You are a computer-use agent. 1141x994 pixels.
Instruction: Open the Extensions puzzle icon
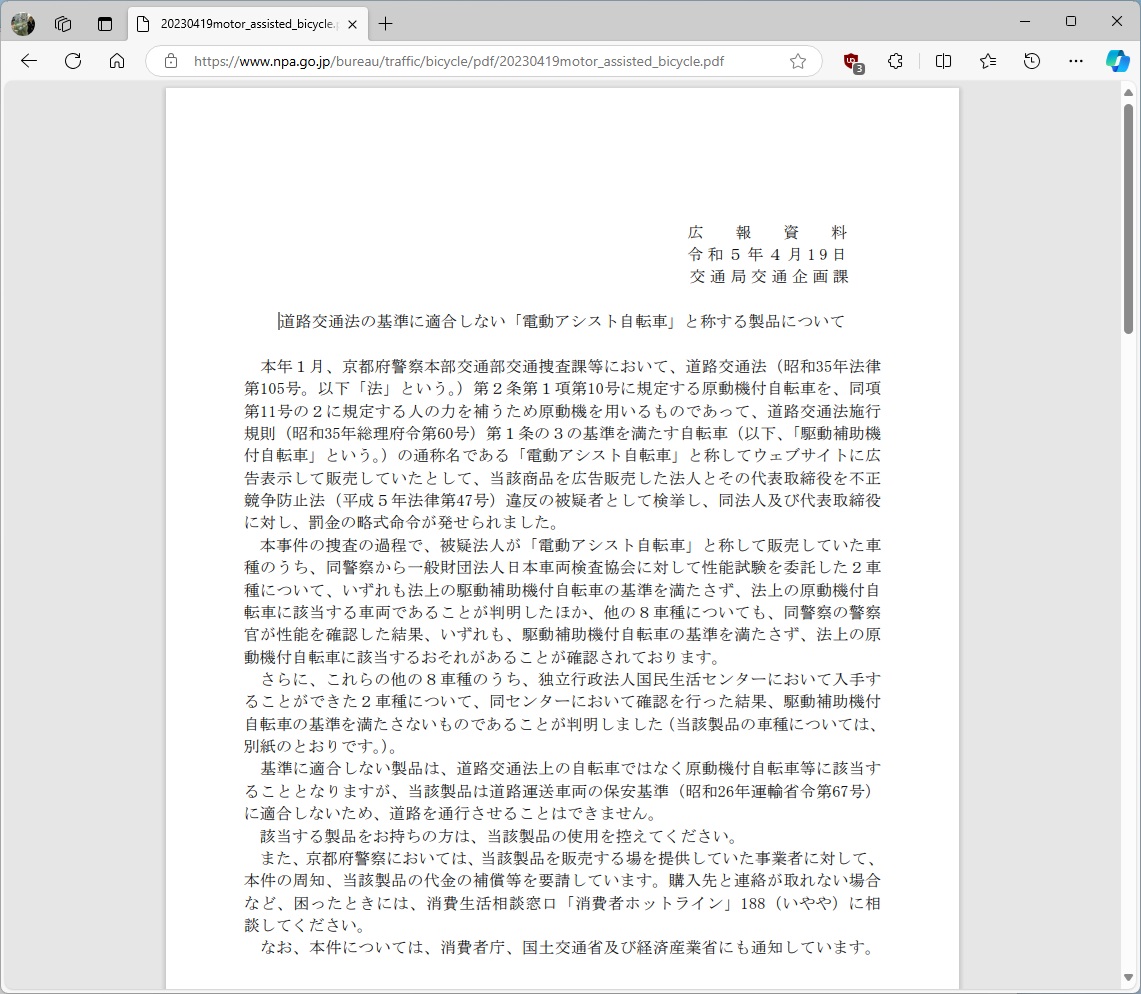[896, 61]
